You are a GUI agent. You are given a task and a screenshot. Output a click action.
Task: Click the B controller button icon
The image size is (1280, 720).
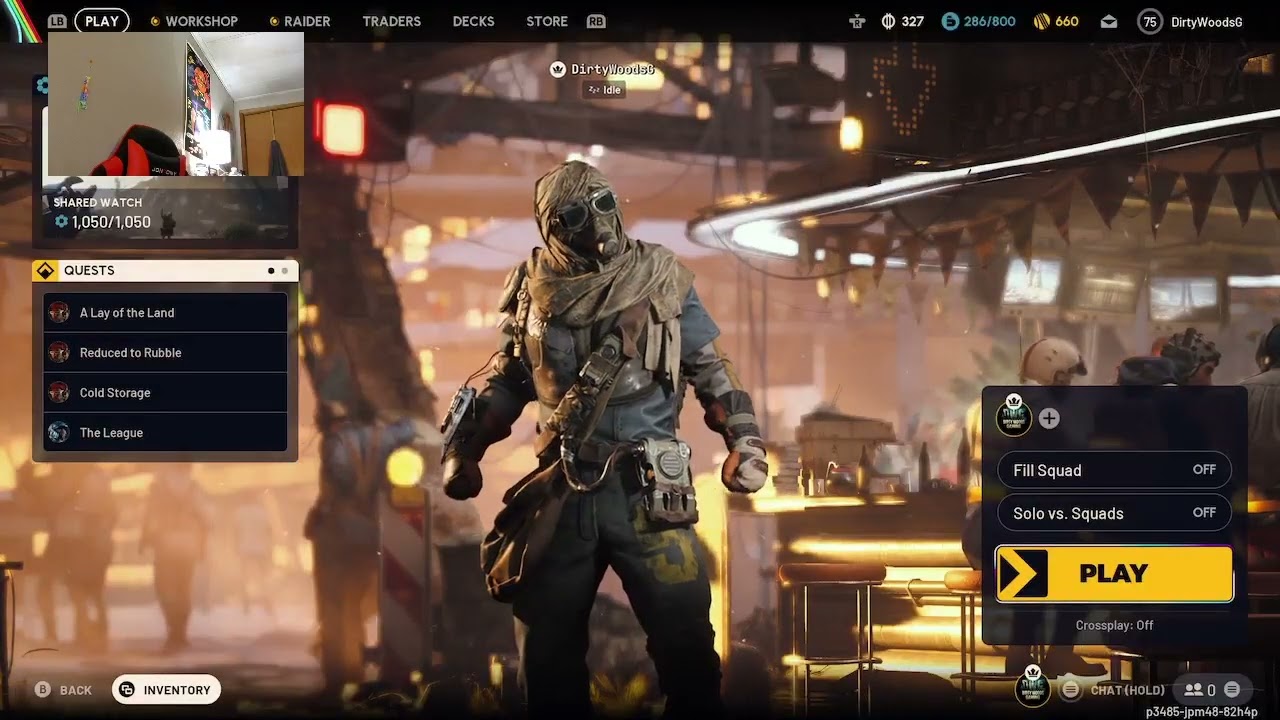43,689
